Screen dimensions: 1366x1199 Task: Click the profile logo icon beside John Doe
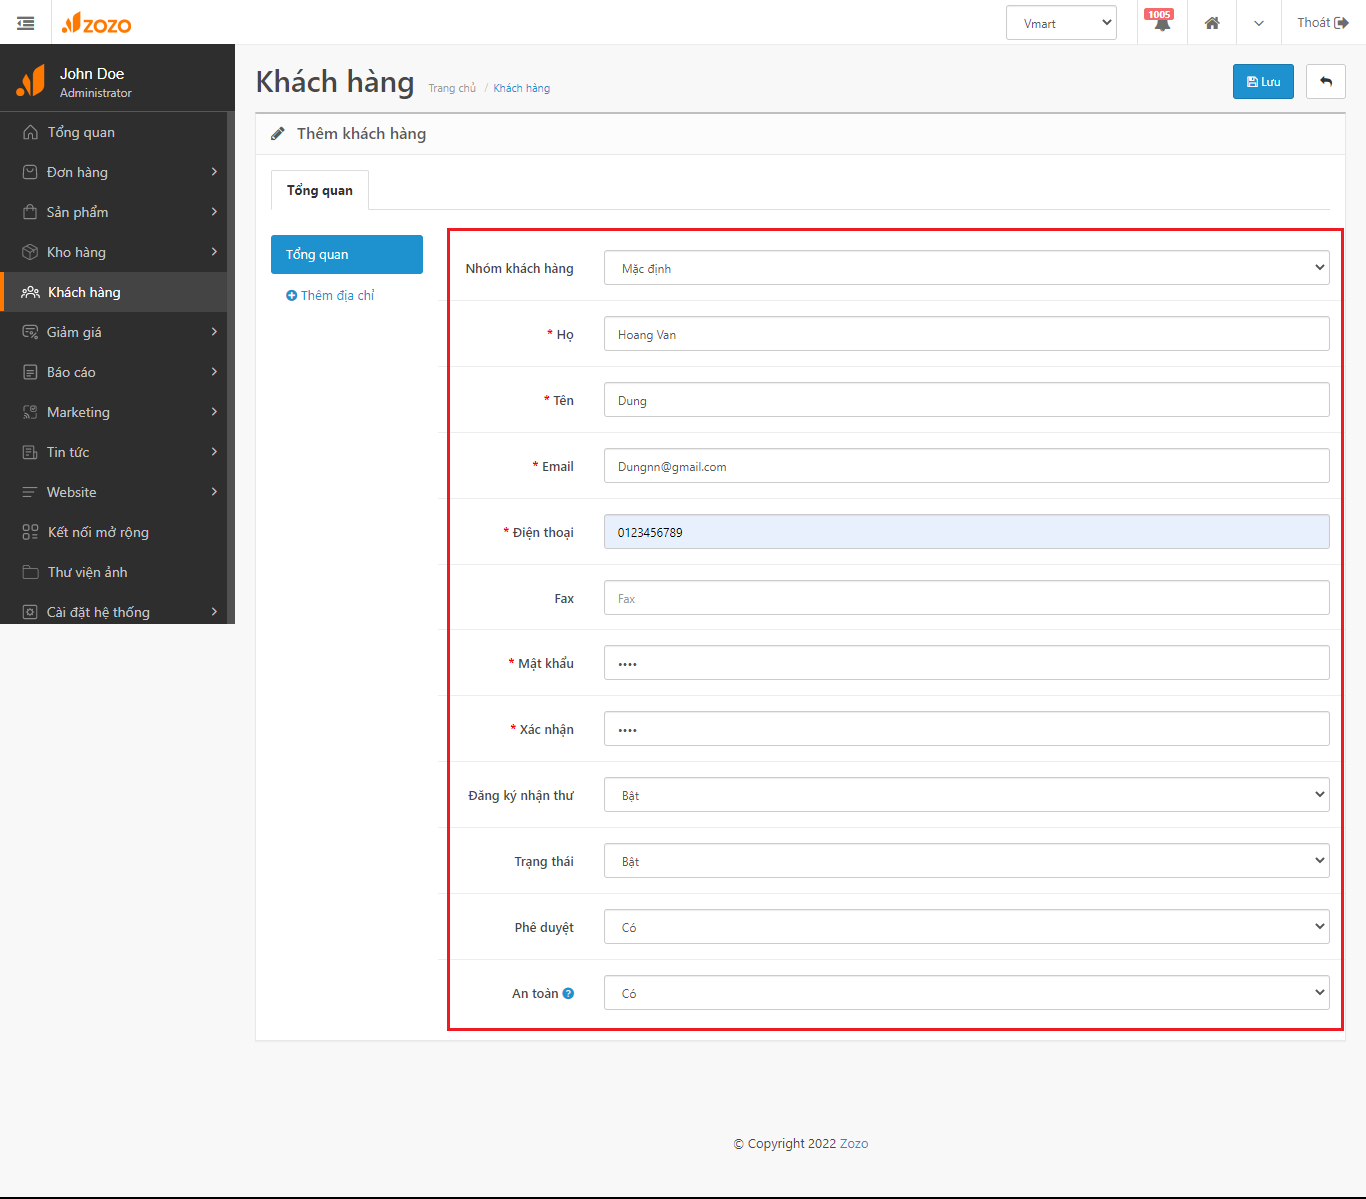(31, 81)
